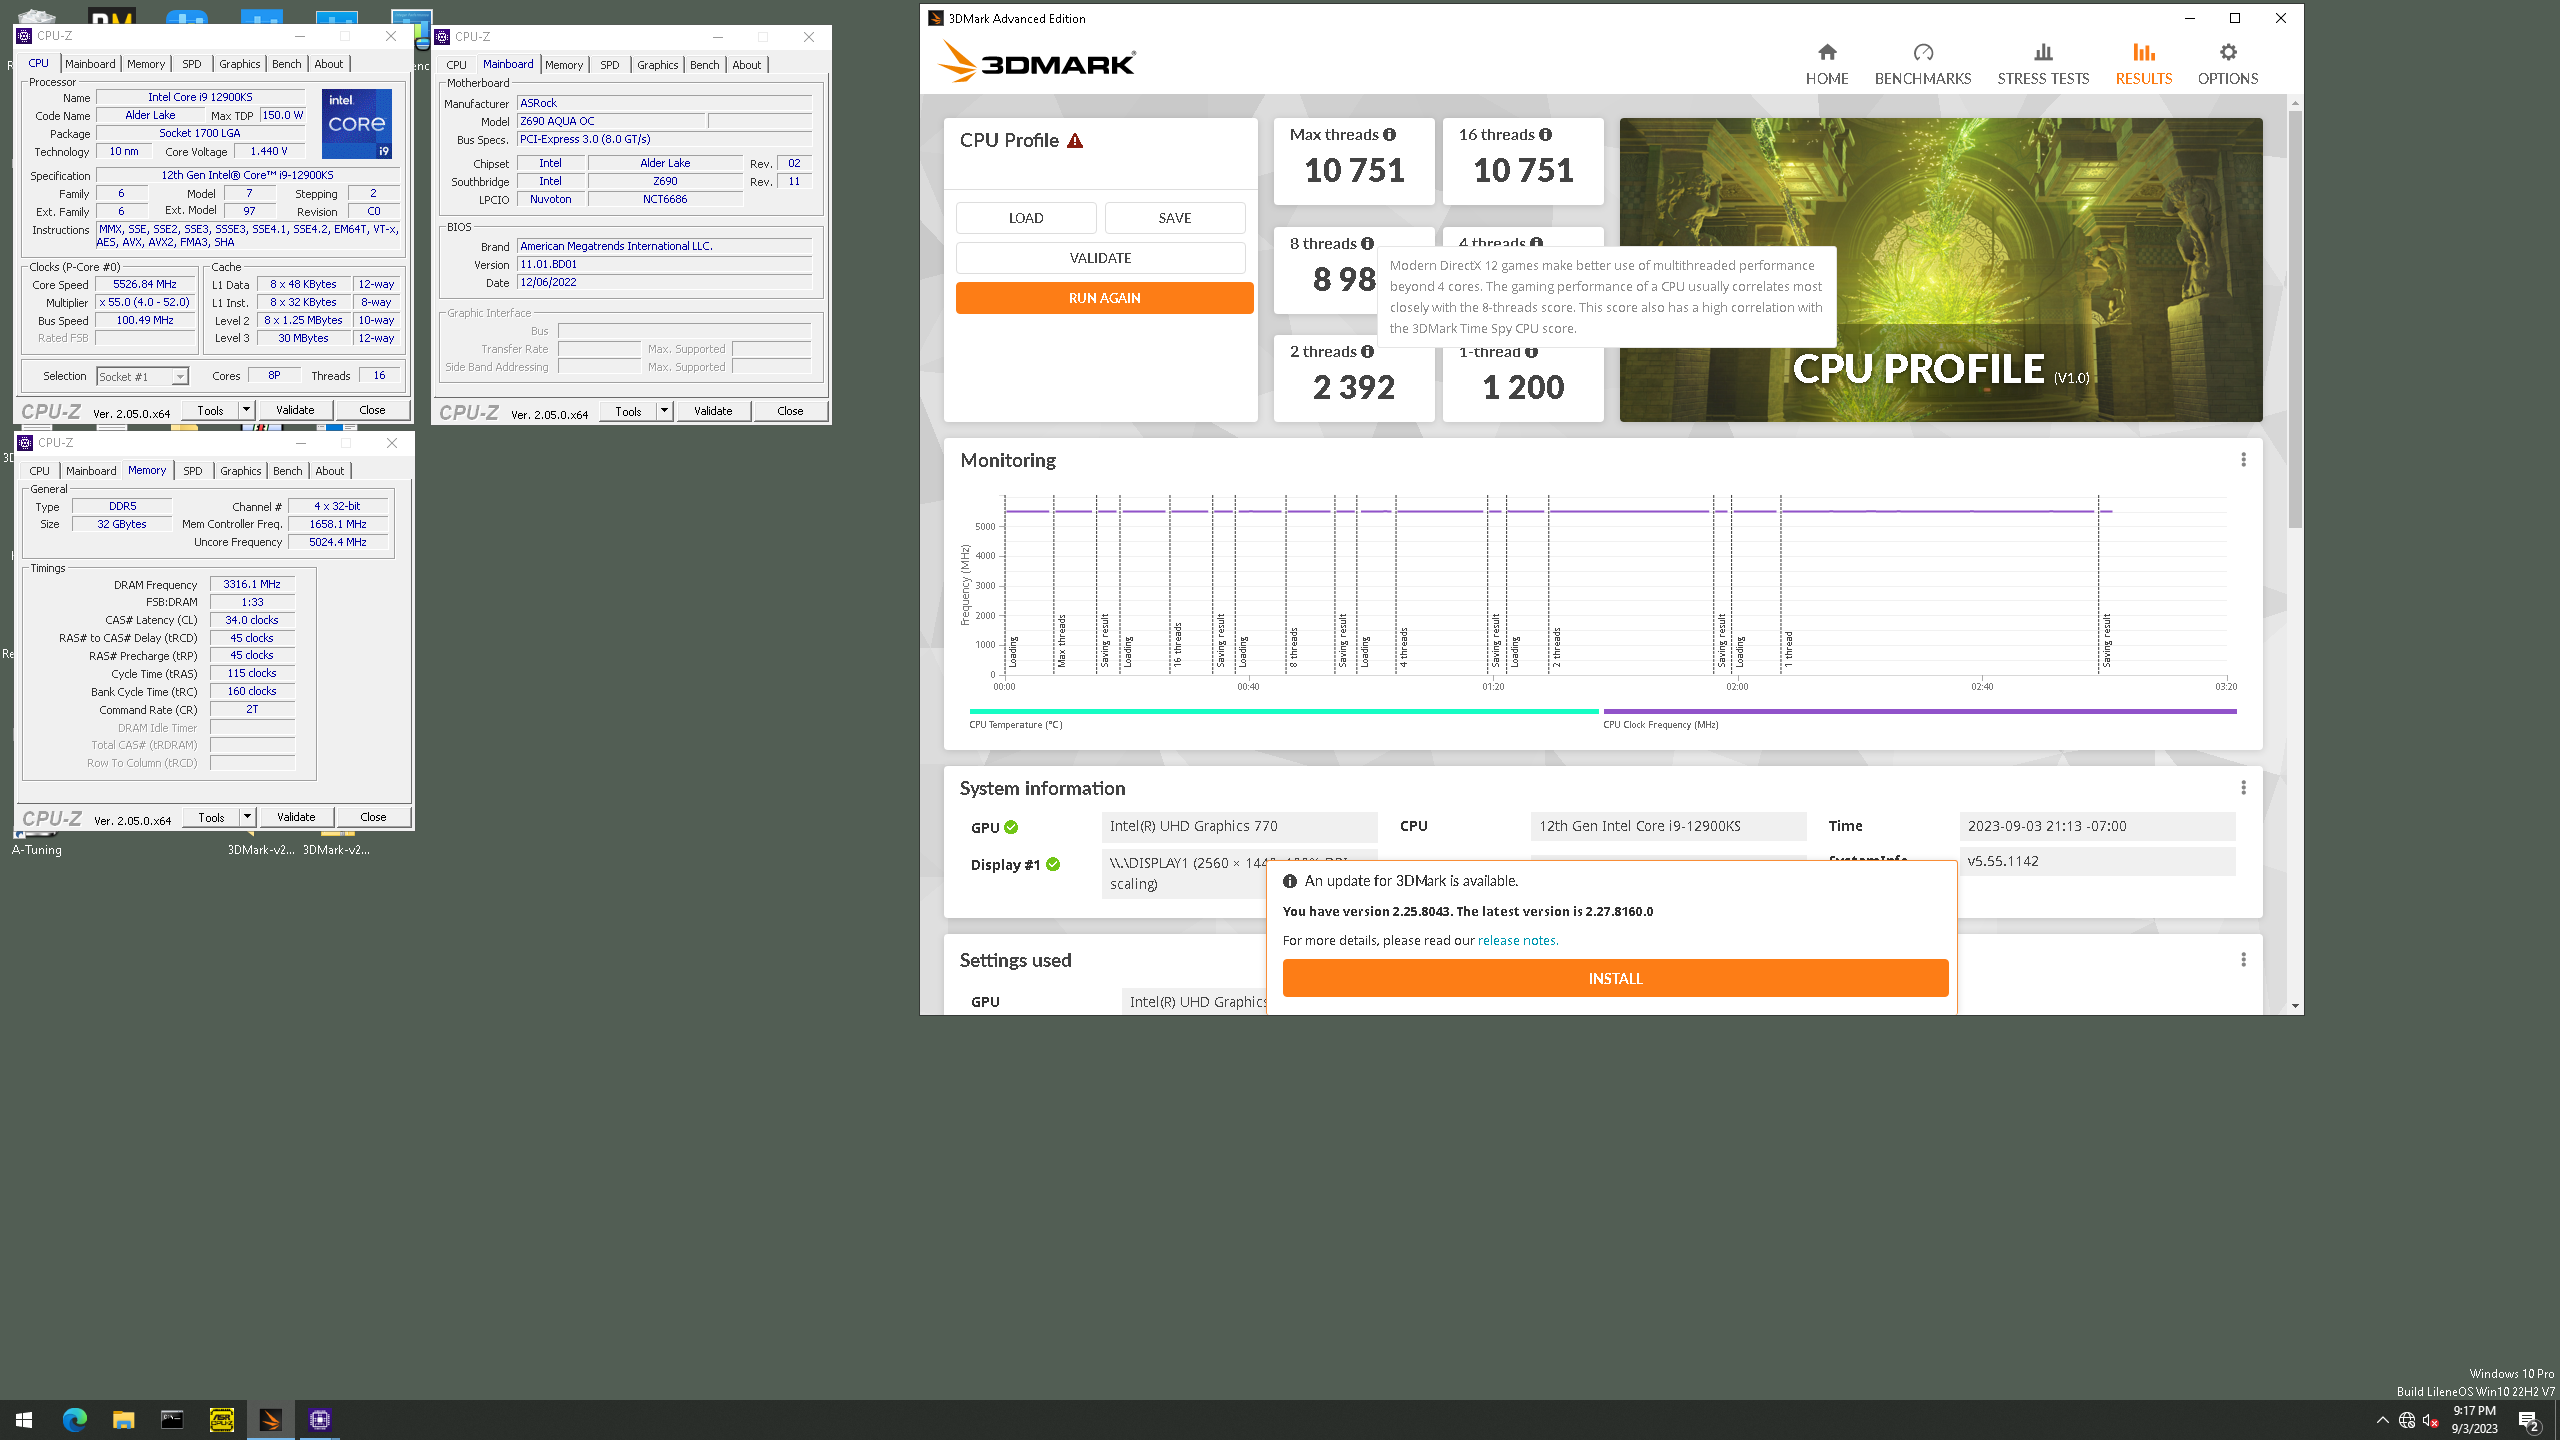The width and height of the screenshot is (2560, 1440).
Task: Open STRESS TESTS in 3DMark
Action: pos(2043,64)
